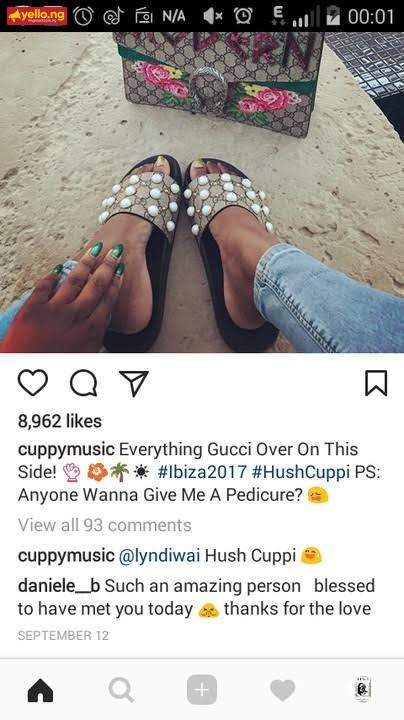Open the Activity heart tab
This screenshot has width=404, height=720.
tap(282, 690)
